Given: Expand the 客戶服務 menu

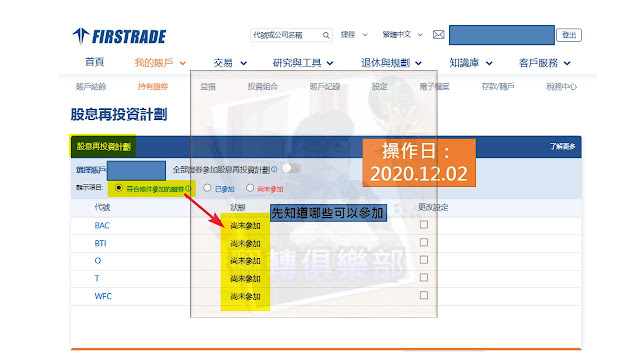Looking at the screenshot, I should pos(544,63).
